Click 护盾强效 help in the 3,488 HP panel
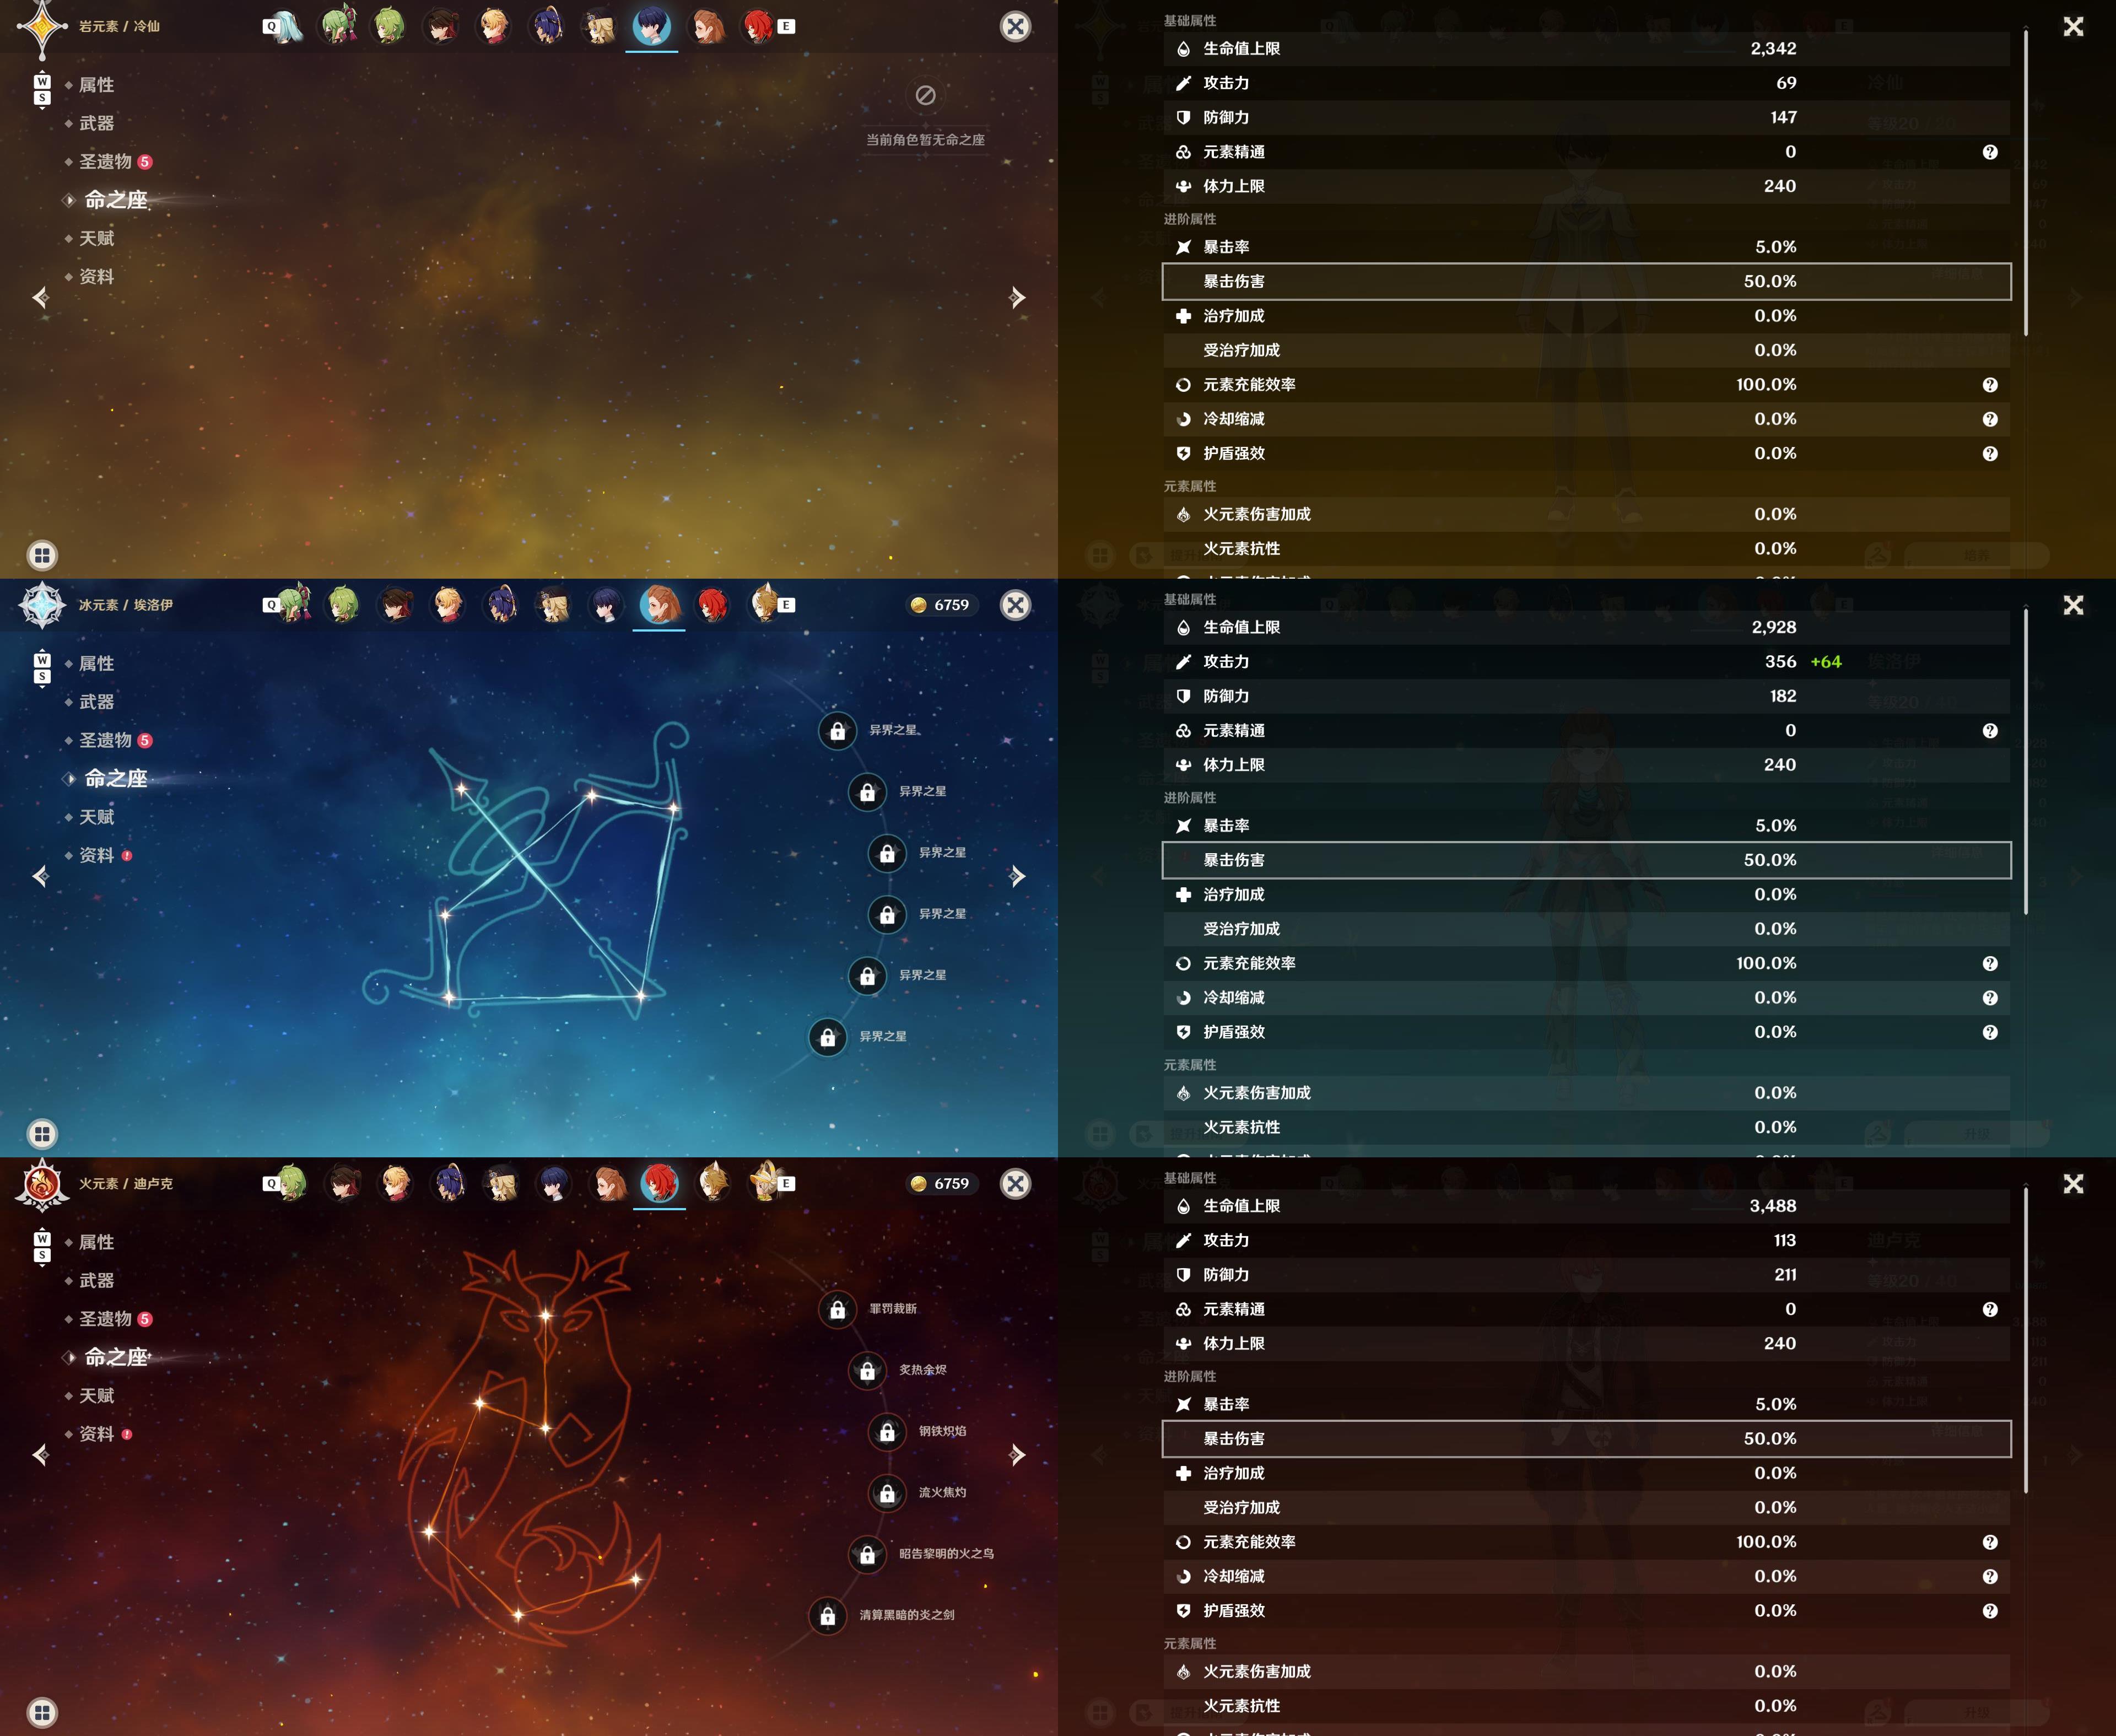This screenshot has width=2116, height=1736. (x=1990, y=1611)
